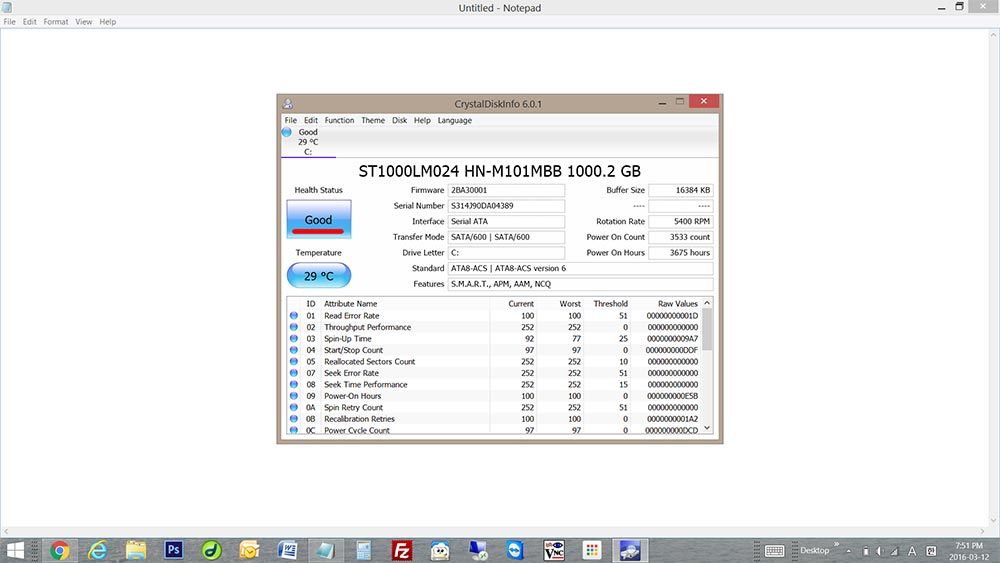Screen dimensions: 1000x563
Task: Open Notepad's Format menu
Action: pos(55,22)
